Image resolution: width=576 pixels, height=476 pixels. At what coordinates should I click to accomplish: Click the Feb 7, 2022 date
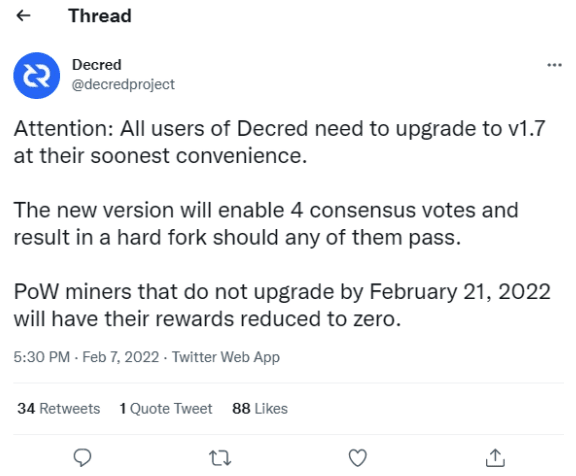coord(120,357)
